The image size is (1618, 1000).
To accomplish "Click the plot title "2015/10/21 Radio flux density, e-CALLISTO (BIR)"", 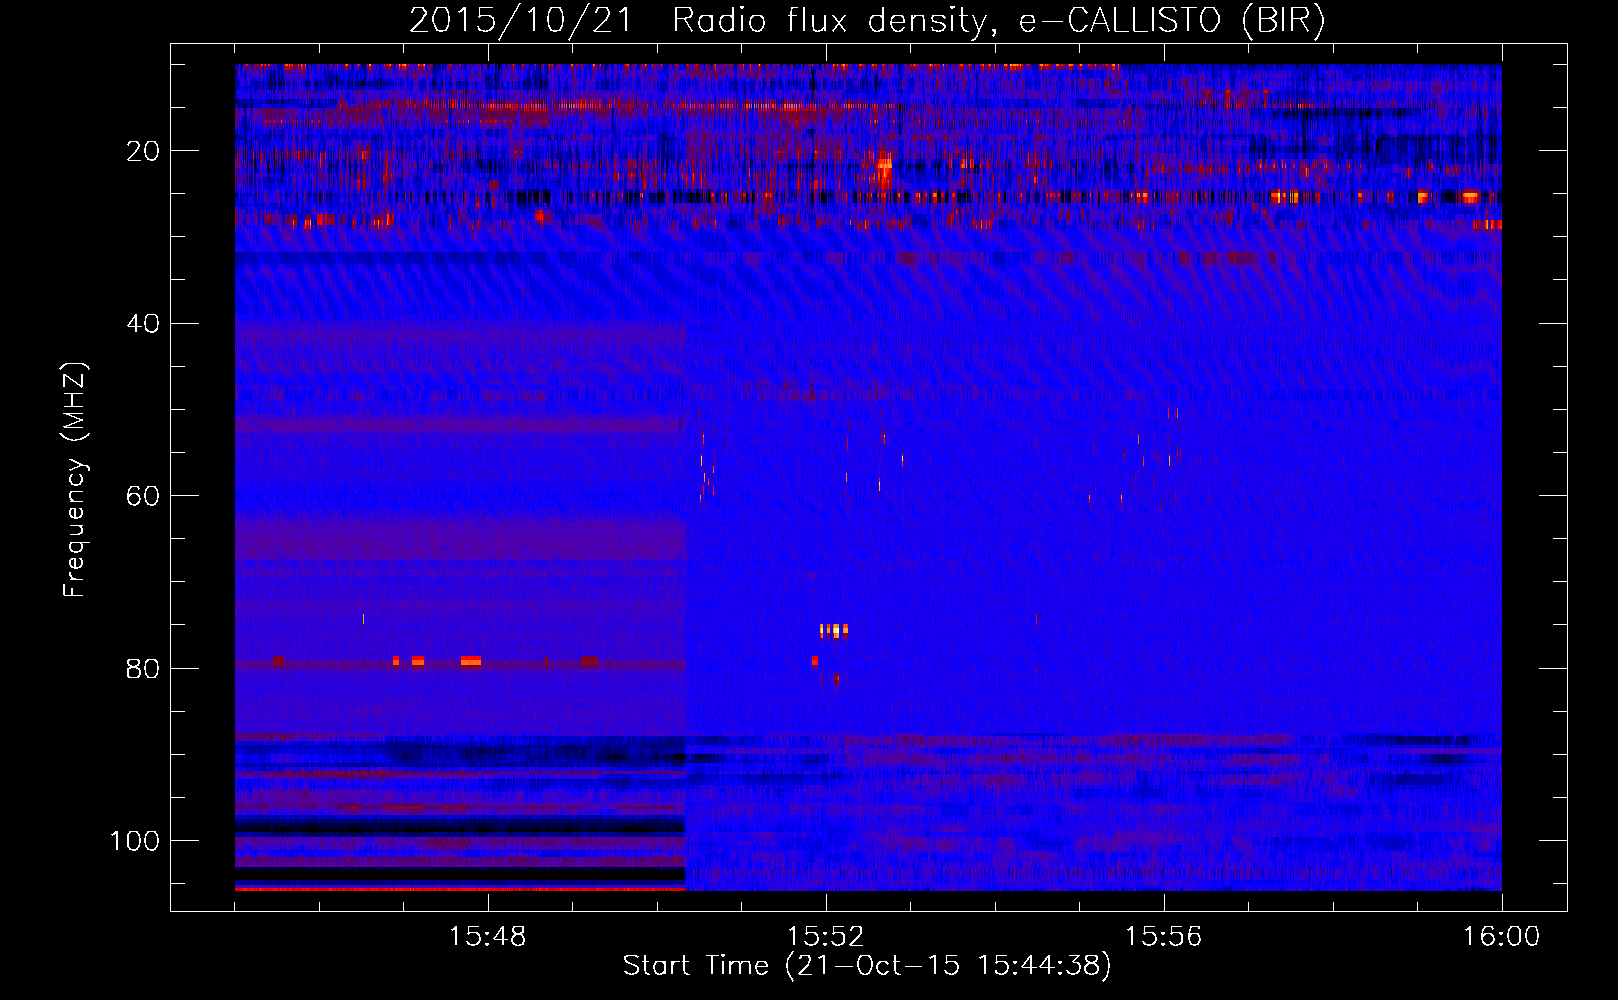I will click(867, 21).
